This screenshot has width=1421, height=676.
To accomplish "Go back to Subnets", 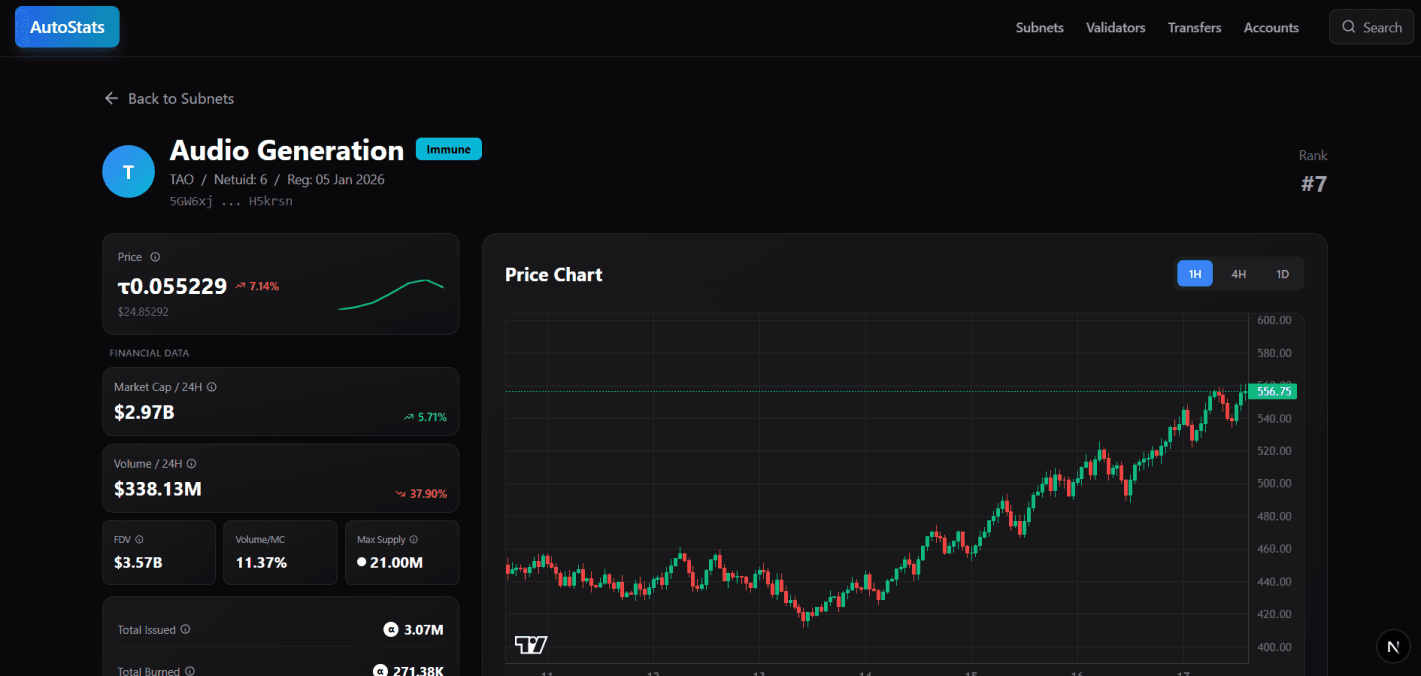I will 169,98.
